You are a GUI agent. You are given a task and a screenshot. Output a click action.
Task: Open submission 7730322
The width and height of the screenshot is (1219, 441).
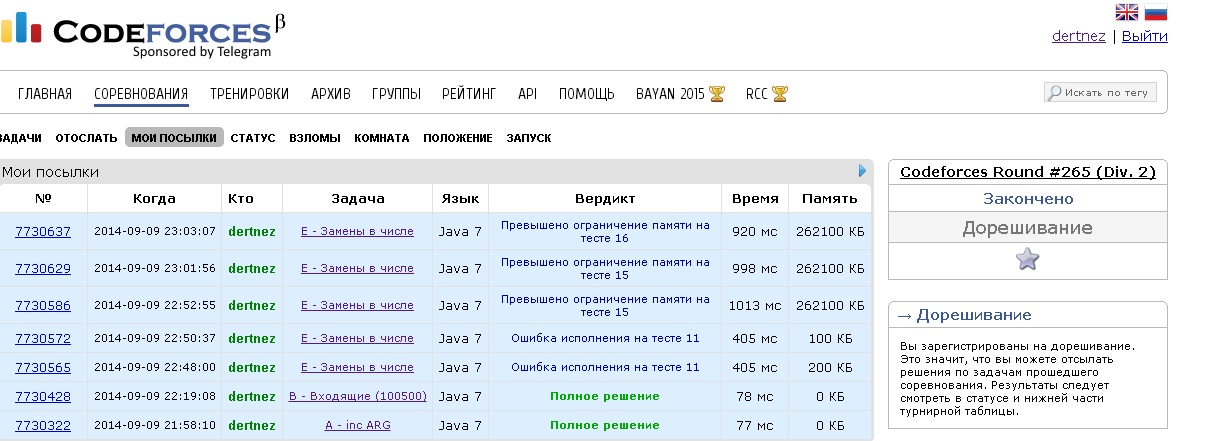click(43, 425)
